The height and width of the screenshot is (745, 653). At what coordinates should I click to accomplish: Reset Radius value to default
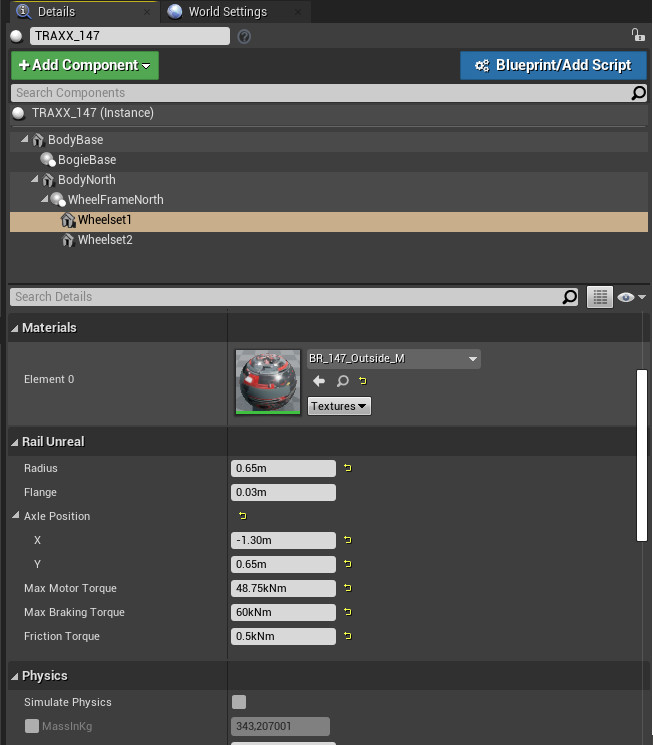pyautogui.click(x=348, y=468)
